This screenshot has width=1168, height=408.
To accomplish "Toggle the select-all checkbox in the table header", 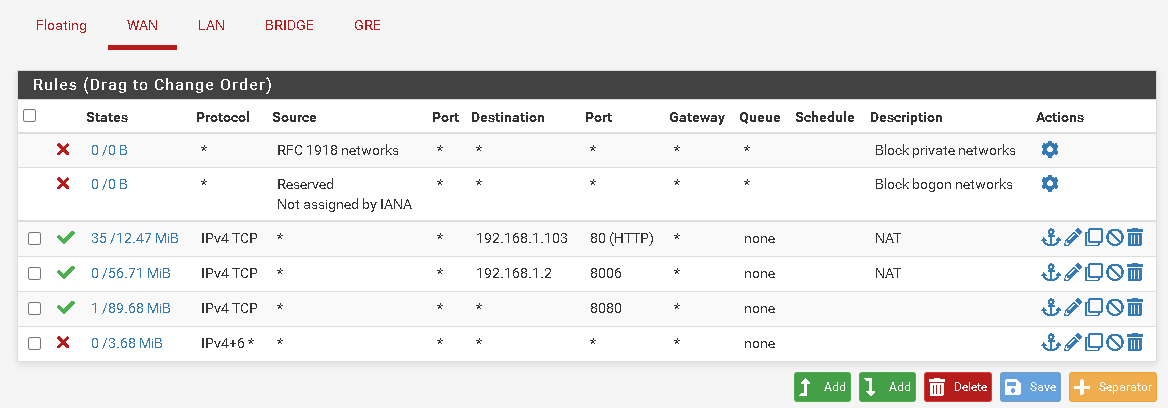I will tap(30, 115).
